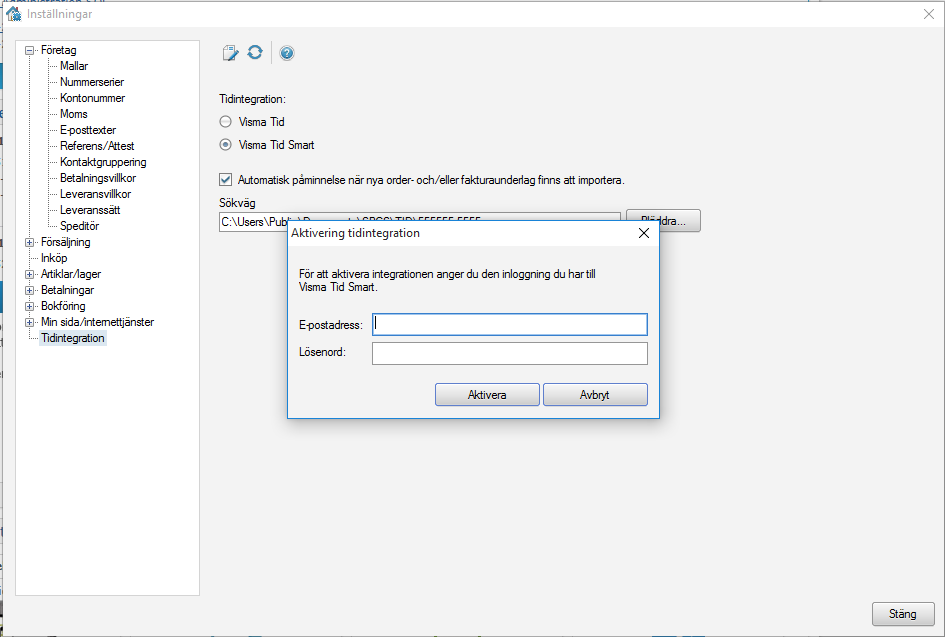Select Moms in the tree
Image resolution: width=945 pixels, height=637 pixels.
[x=74, y=114]
